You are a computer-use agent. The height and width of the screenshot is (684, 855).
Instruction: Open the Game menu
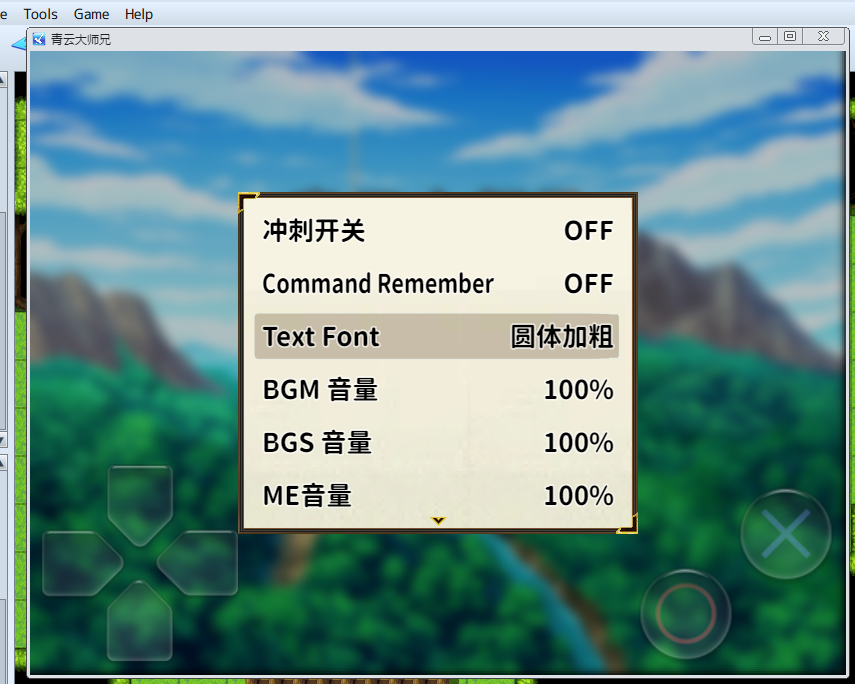91,14
